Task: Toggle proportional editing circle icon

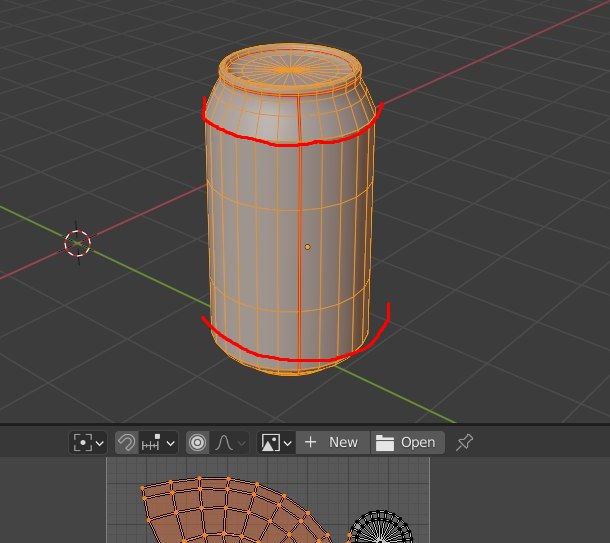Action: (x=198, y=443)
